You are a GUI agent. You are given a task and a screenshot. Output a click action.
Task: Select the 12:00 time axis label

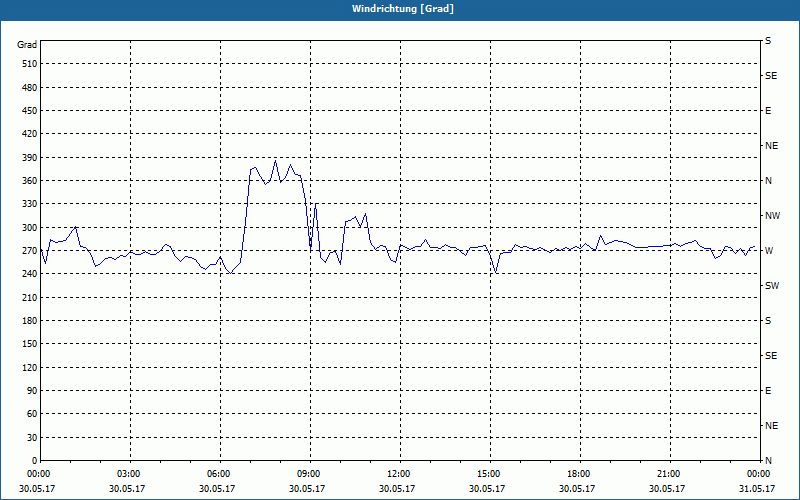pyautogui.click(x=399, y=474)
